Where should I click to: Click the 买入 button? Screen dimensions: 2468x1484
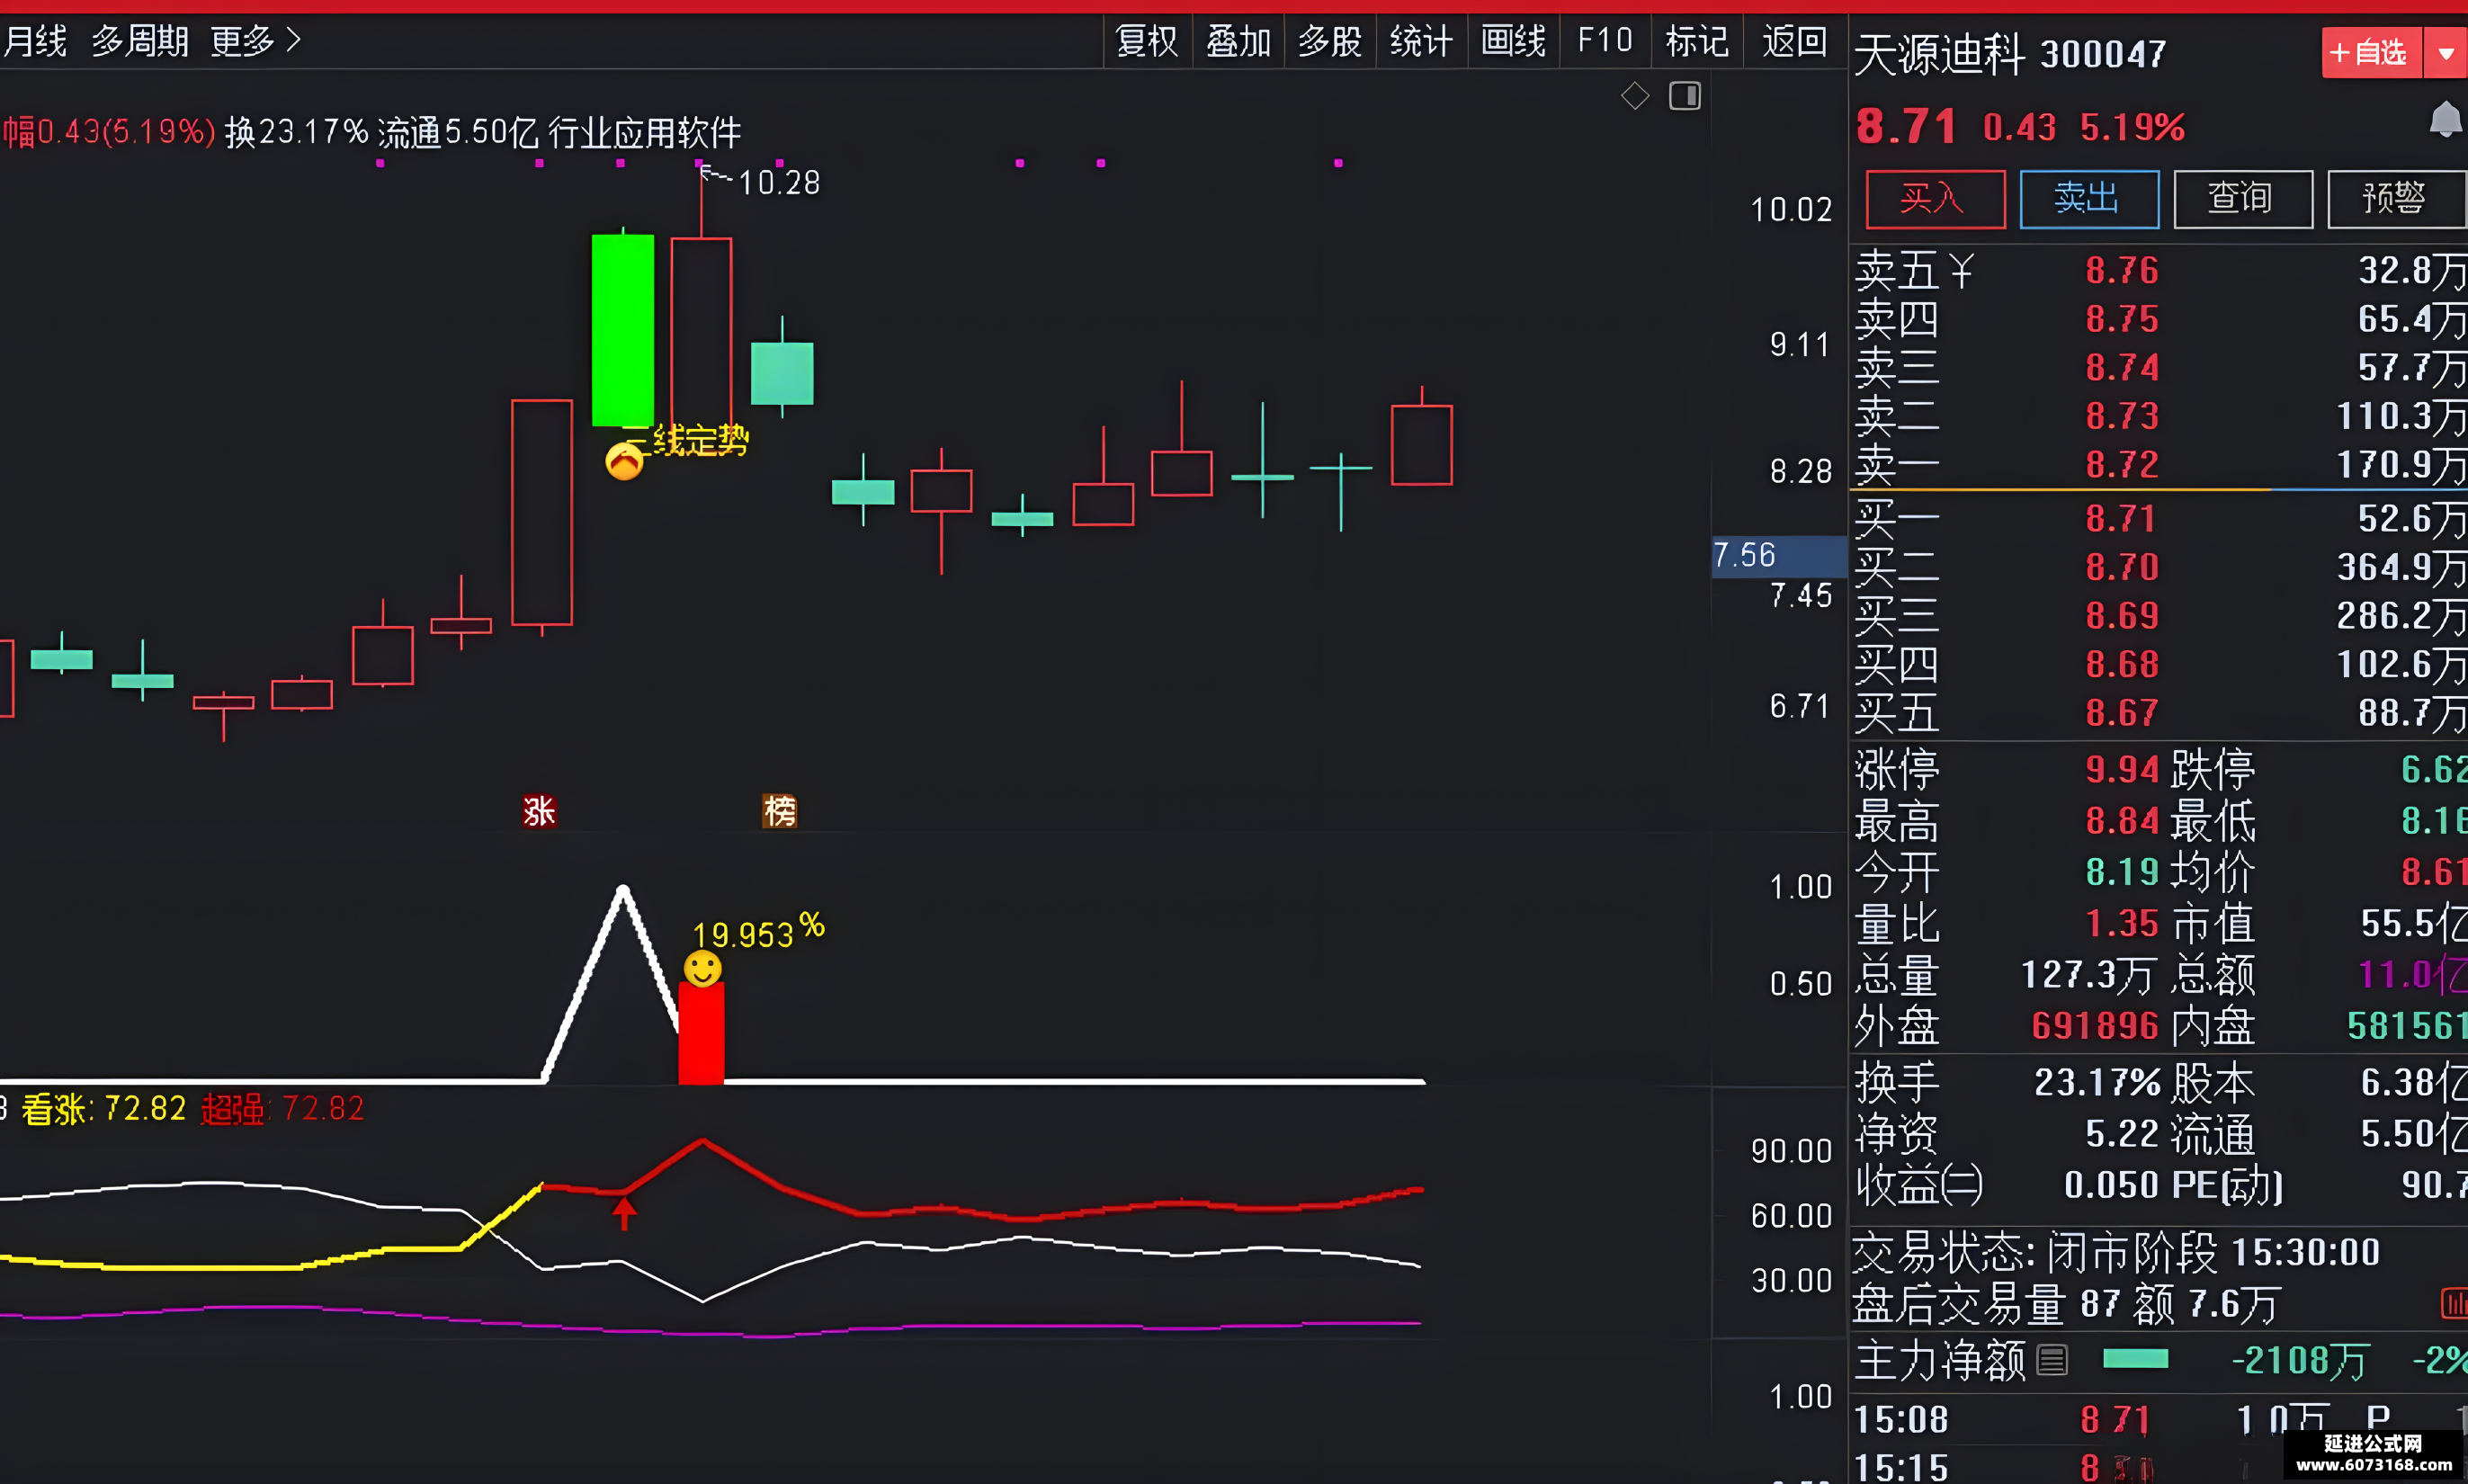[1935, 199]
